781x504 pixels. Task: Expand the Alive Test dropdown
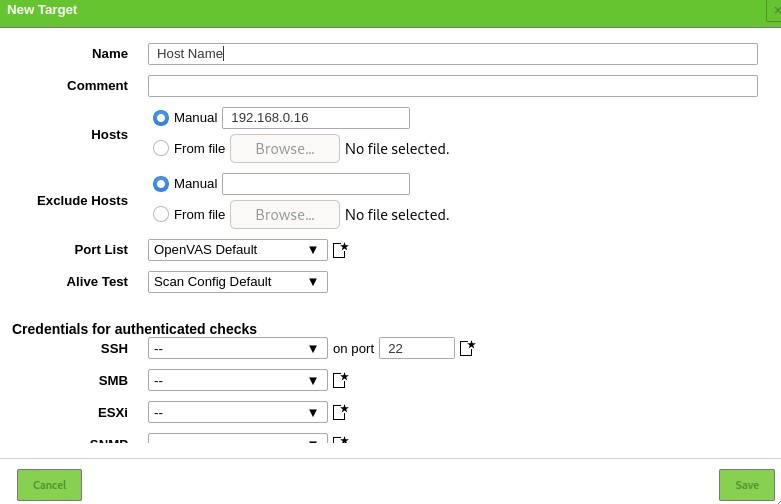point(238,282)
